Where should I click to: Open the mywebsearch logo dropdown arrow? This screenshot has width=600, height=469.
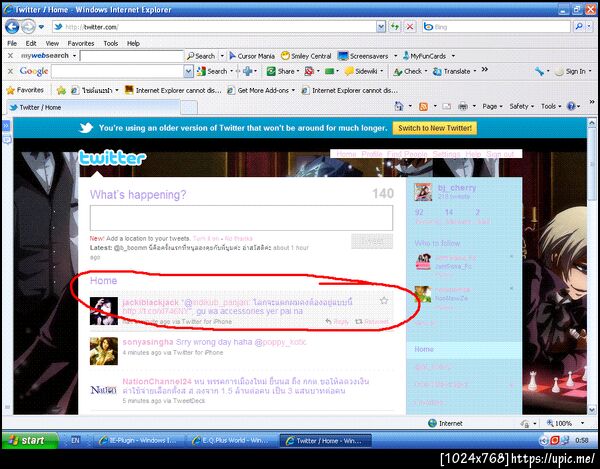(75, 56)
